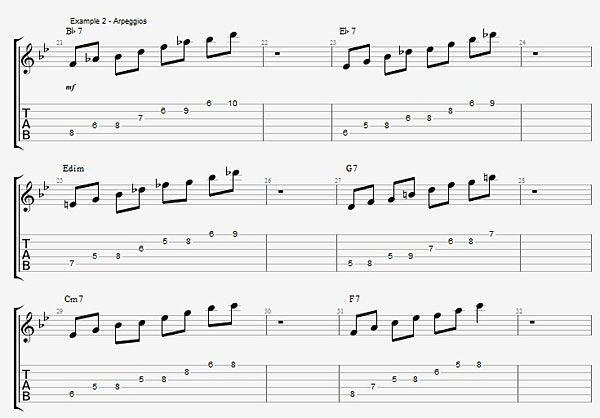600x418 pixels.
Task: Select the F7 chord label
Action: [354, 299]
